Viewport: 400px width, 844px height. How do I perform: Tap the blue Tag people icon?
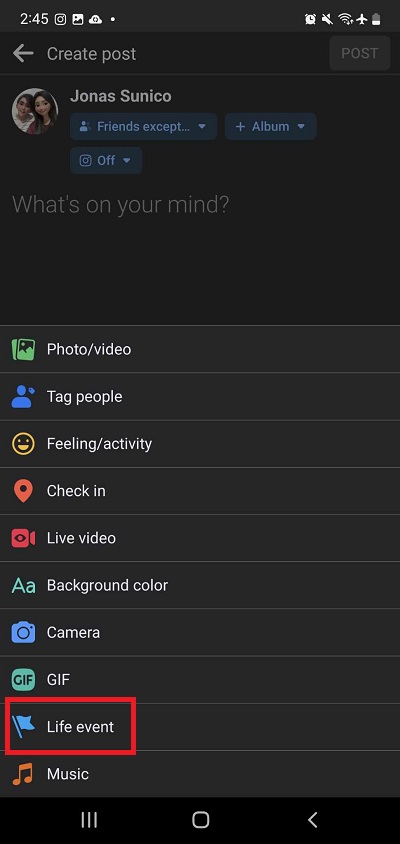23,397
